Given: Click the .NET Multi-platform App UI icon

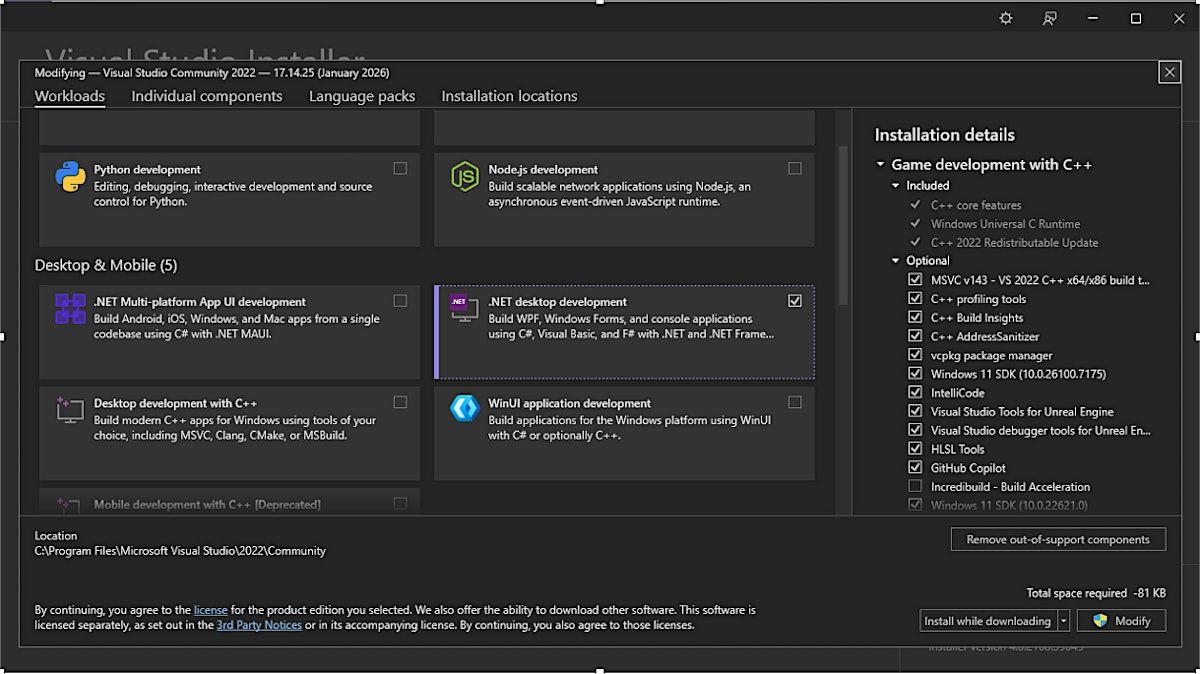Looking at the screenshot, I should coord(70,309).
